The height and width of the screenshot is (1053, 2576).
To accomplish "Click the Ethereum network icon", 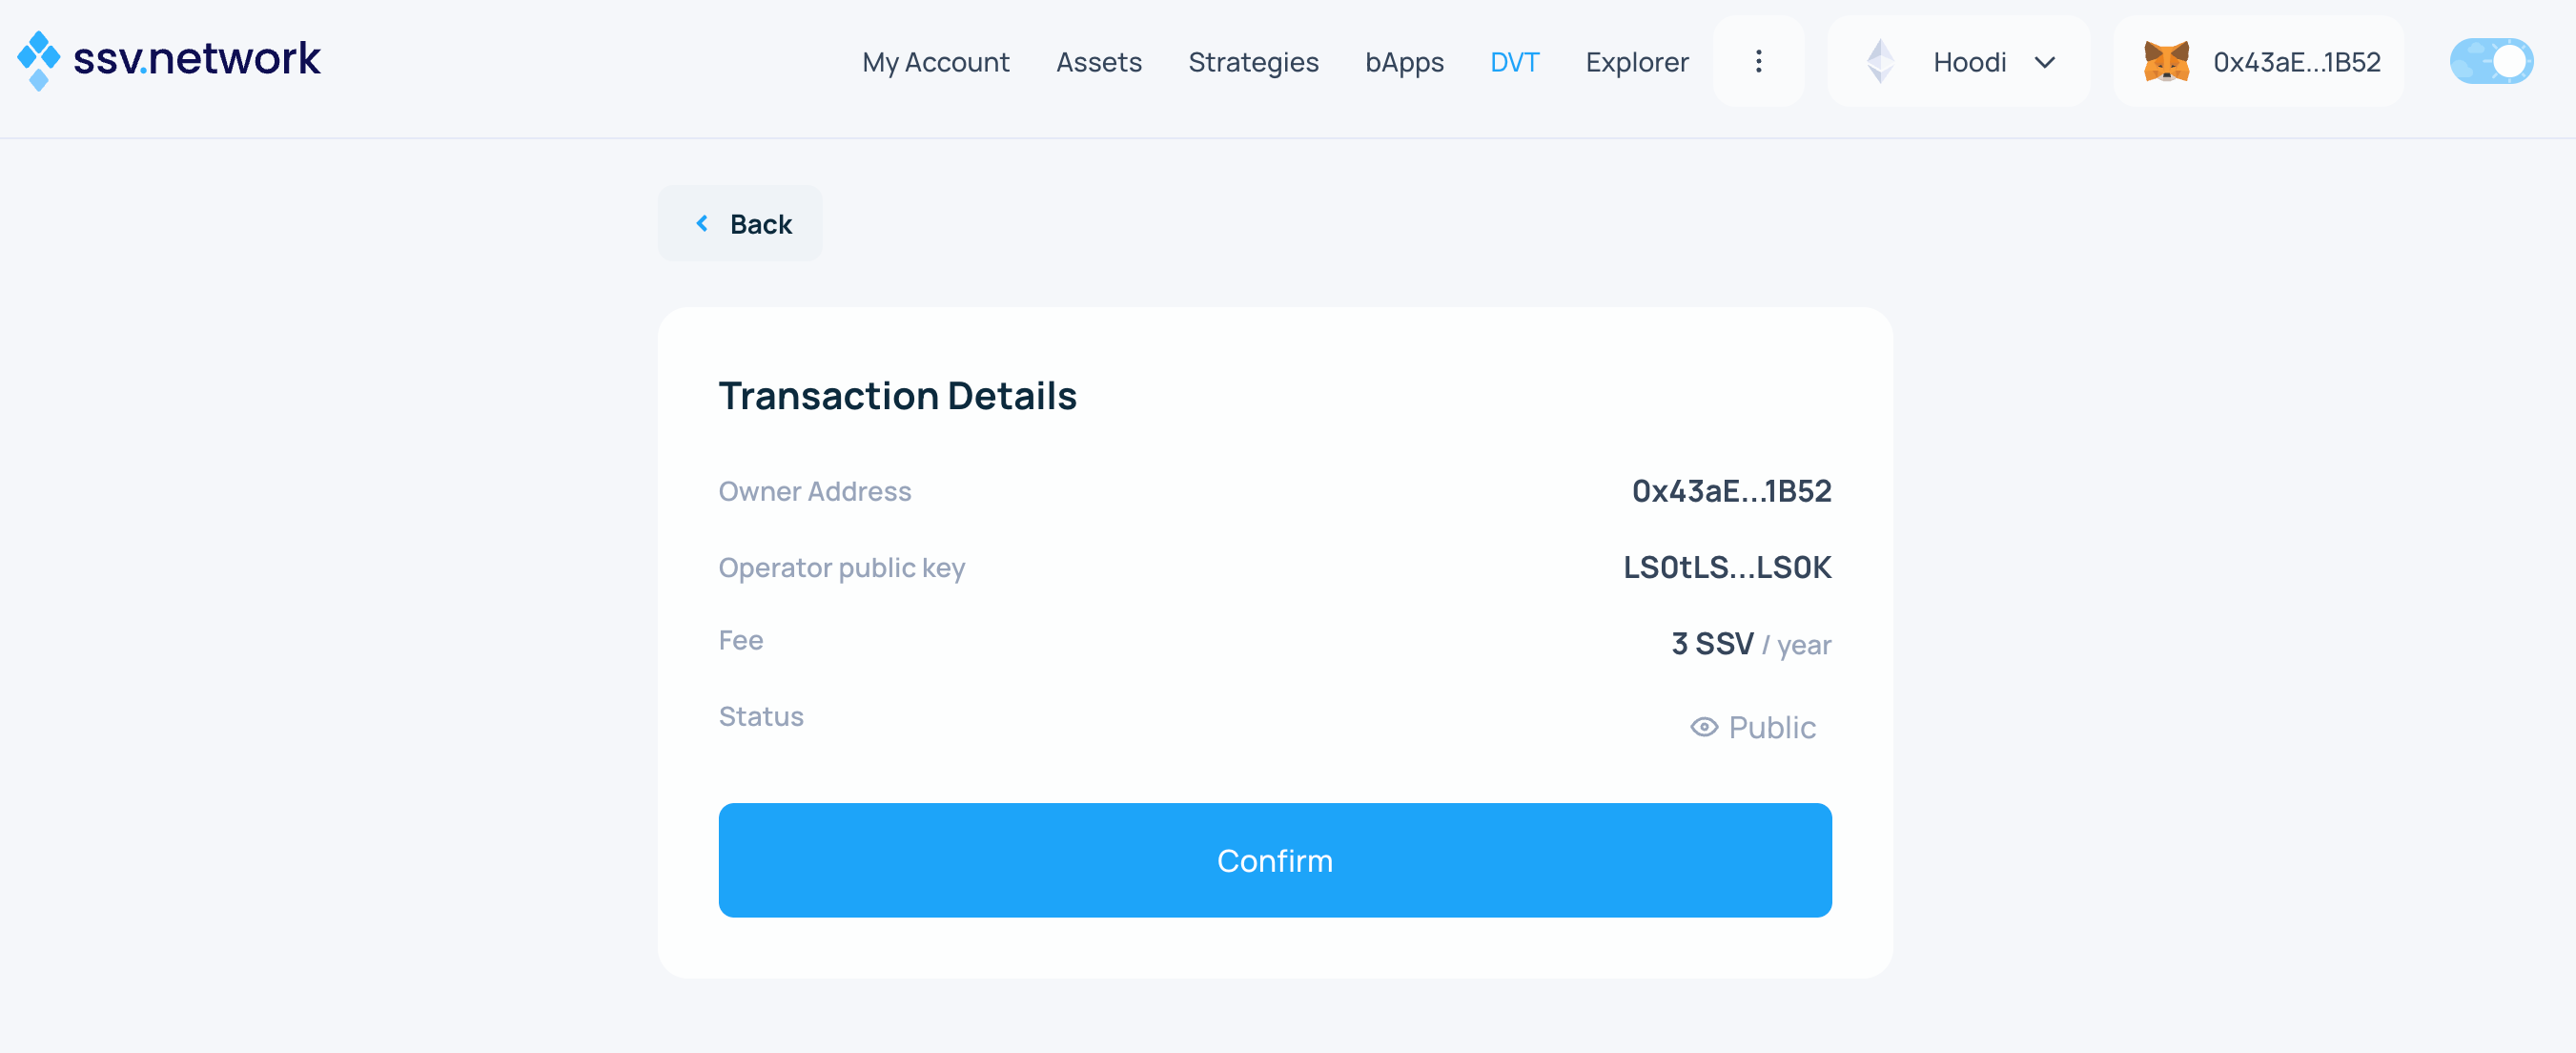I will (x=1880, y=62).
